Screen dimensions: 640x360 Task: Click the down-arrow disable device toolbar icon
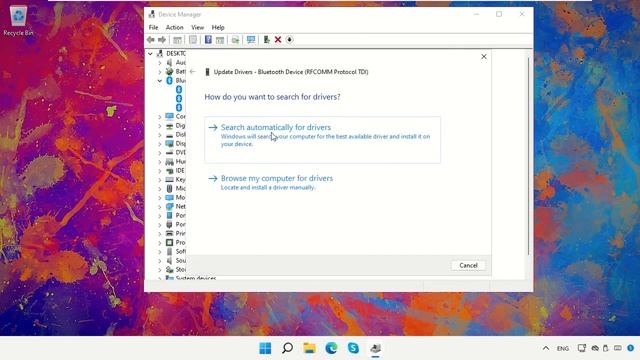click(x=289, y=40)
